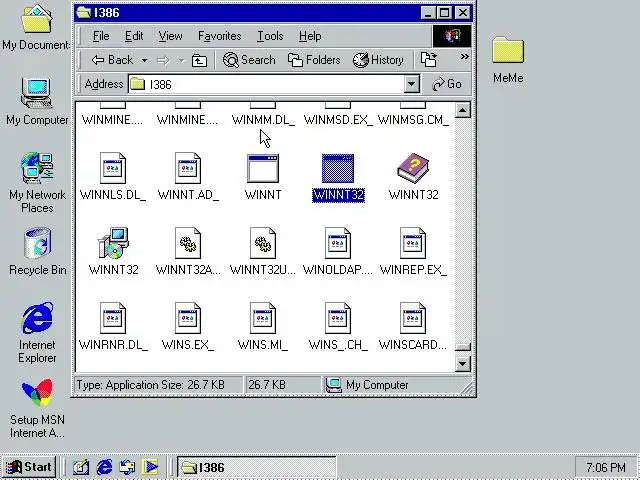Select the WINNT application window icon
640x480 pixels.
coord(263,168)
